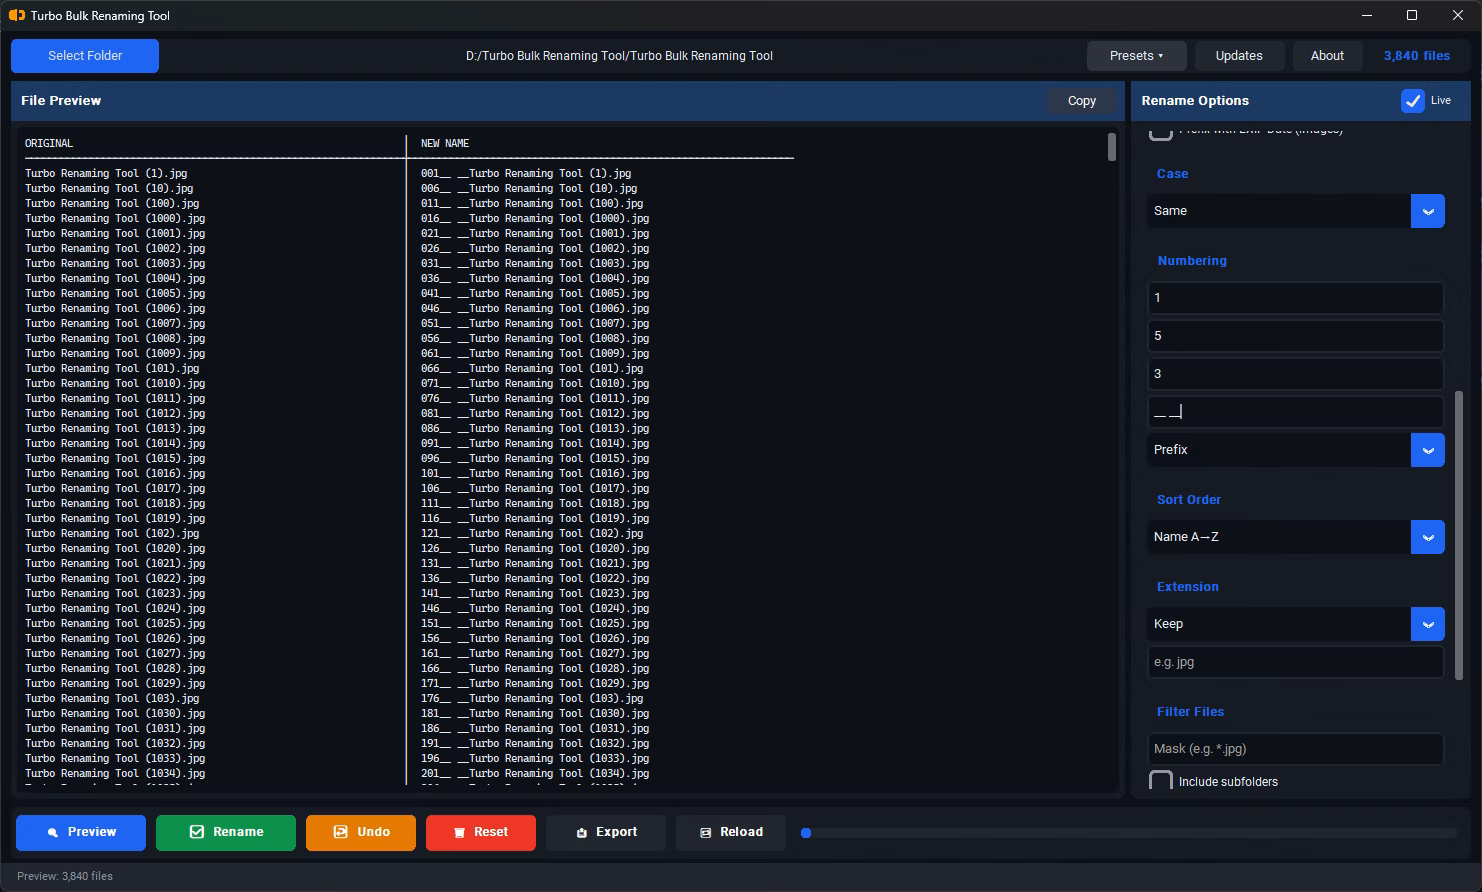Click original file Turbo Renaming Tool (1005).jpg
The width and height of the screenshot is (1482, 892).
click(x=115, y=293)
